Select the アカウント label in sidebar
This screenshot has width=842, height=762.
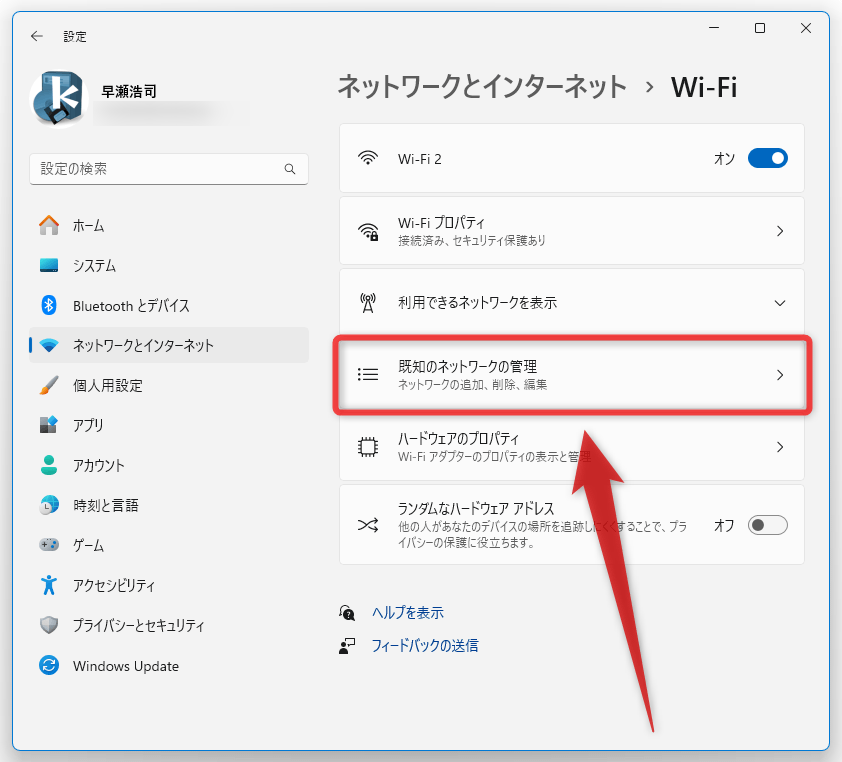point(99,466)
